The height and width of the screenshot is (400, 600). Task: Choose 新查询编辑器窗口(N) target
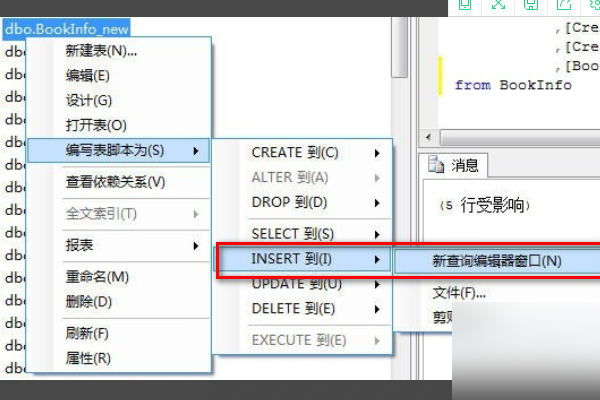coord(497,261)
